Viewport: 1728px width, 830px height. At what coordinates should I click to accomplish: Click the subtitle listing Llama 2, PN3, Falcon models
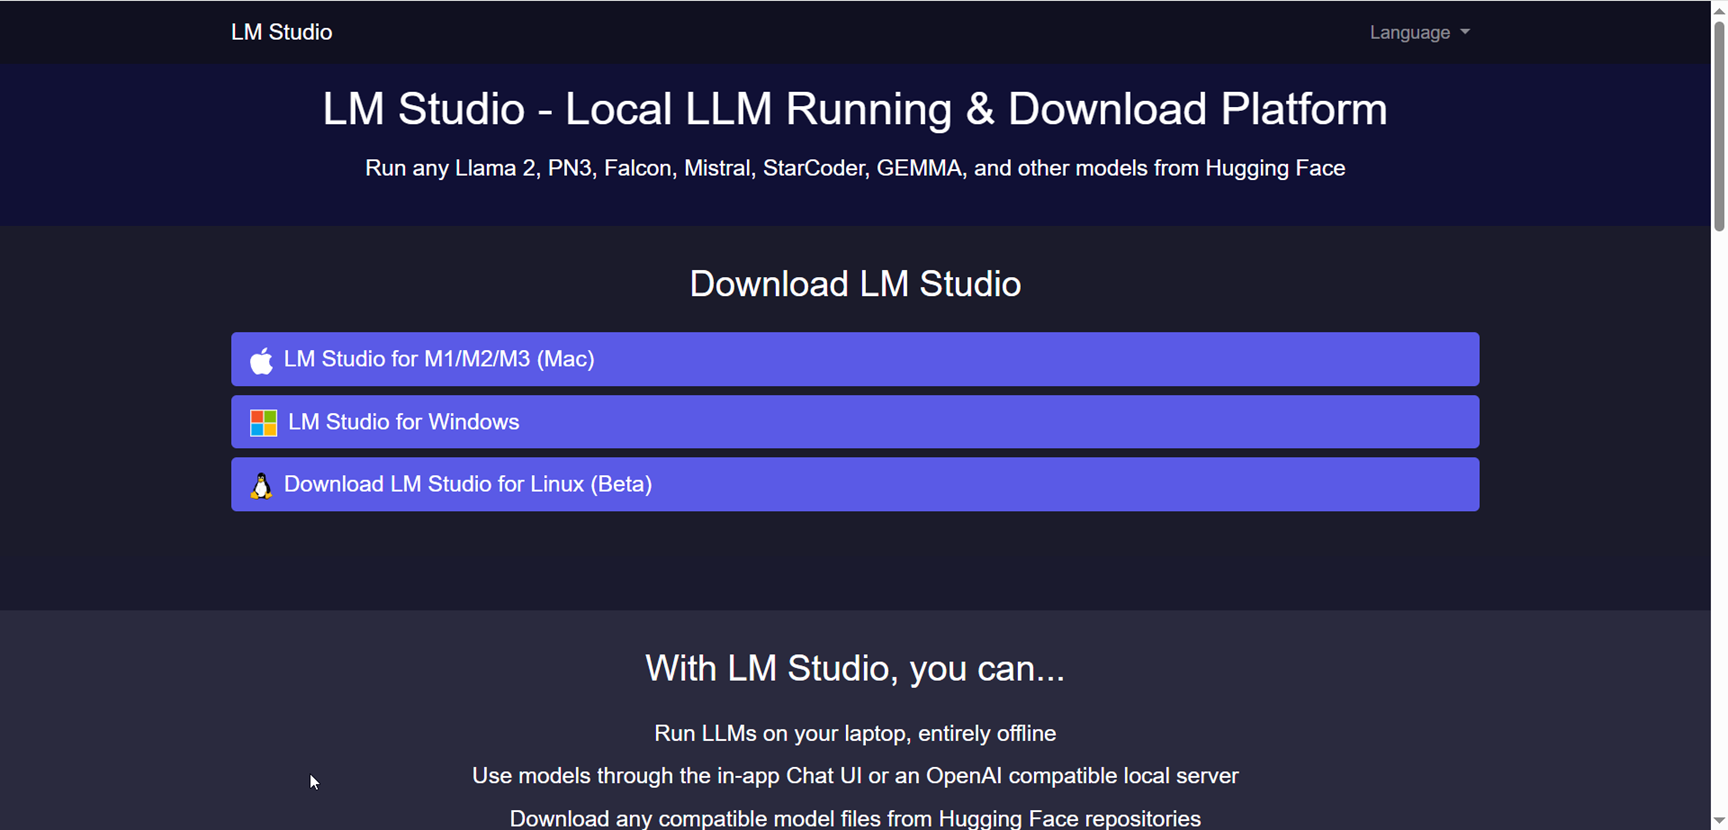(855, 168)
